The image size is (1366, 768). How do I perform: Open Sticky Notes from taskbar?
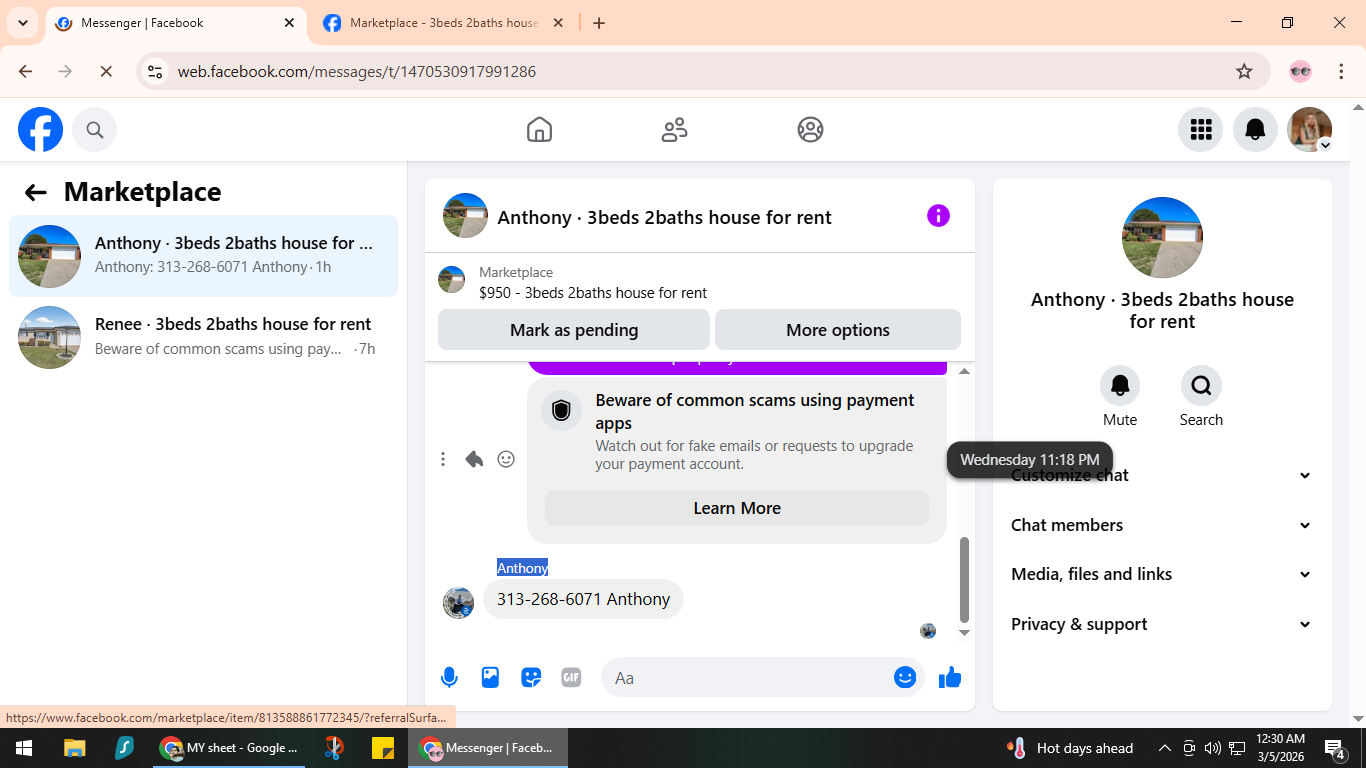(383, 748)
